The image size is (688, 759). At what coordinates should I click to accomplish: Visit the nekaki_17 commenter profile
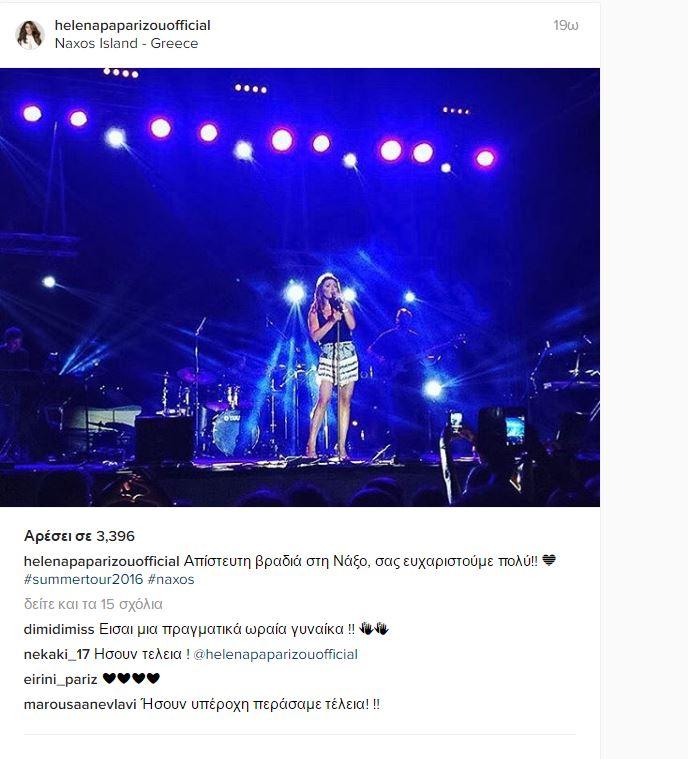pos(57,654)
